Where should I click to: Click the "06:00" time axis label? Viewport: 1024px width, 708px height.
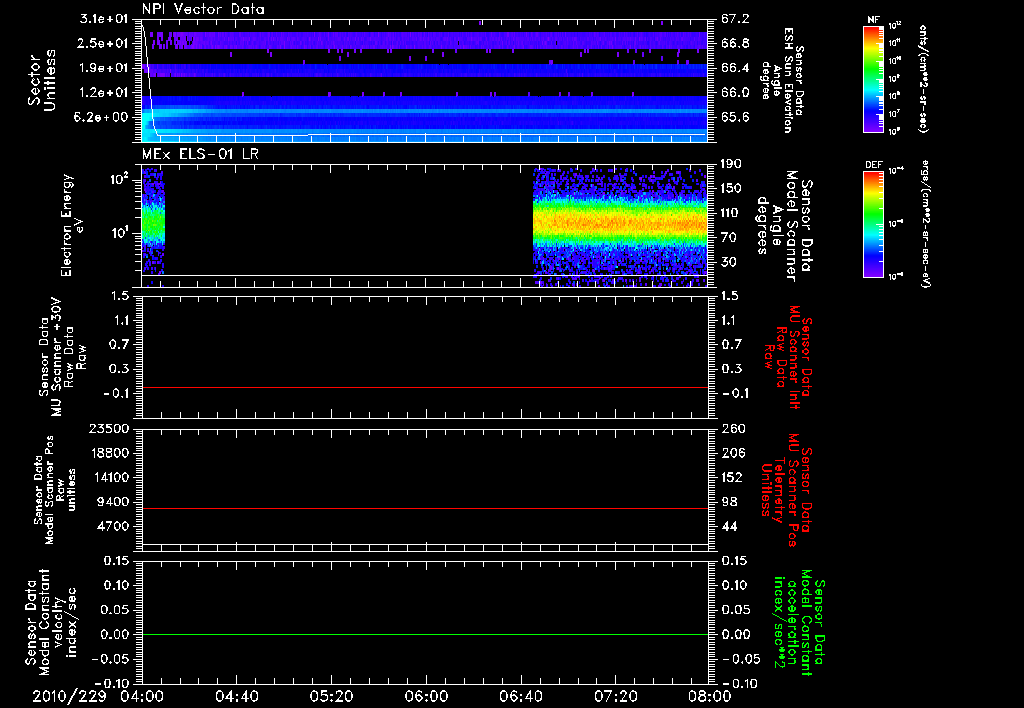426,697
